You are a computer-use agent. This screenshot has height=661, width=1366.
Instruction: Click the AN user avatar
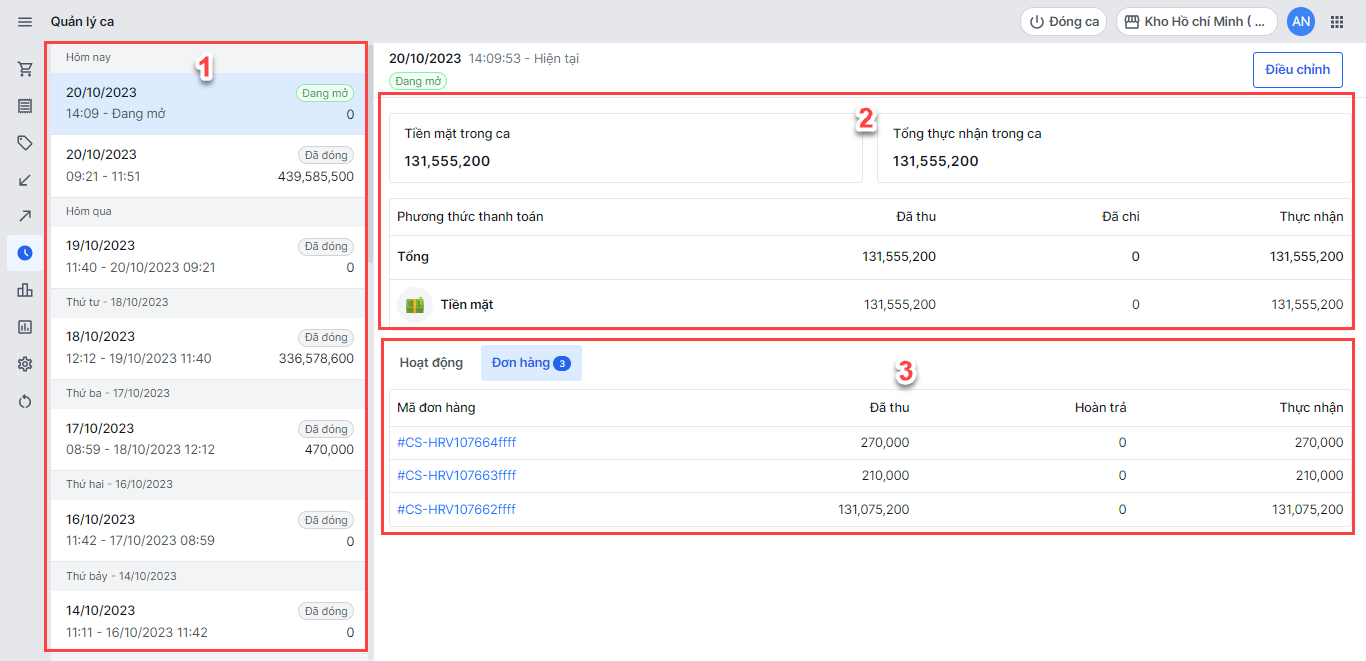[x=1300, y=21]
